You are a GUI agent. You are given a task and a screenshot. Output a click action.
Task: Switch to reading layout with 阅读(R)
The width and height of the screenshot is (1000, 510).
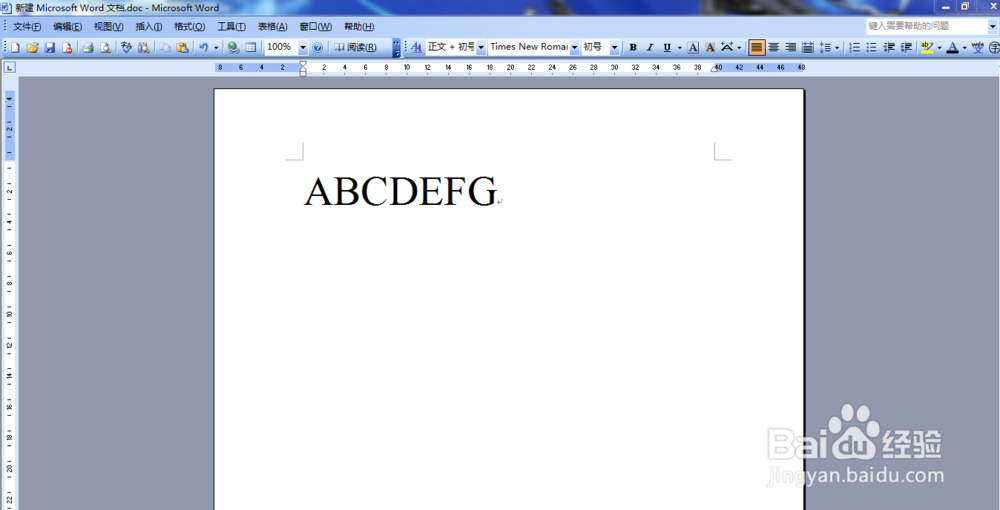tap(356, 47)
